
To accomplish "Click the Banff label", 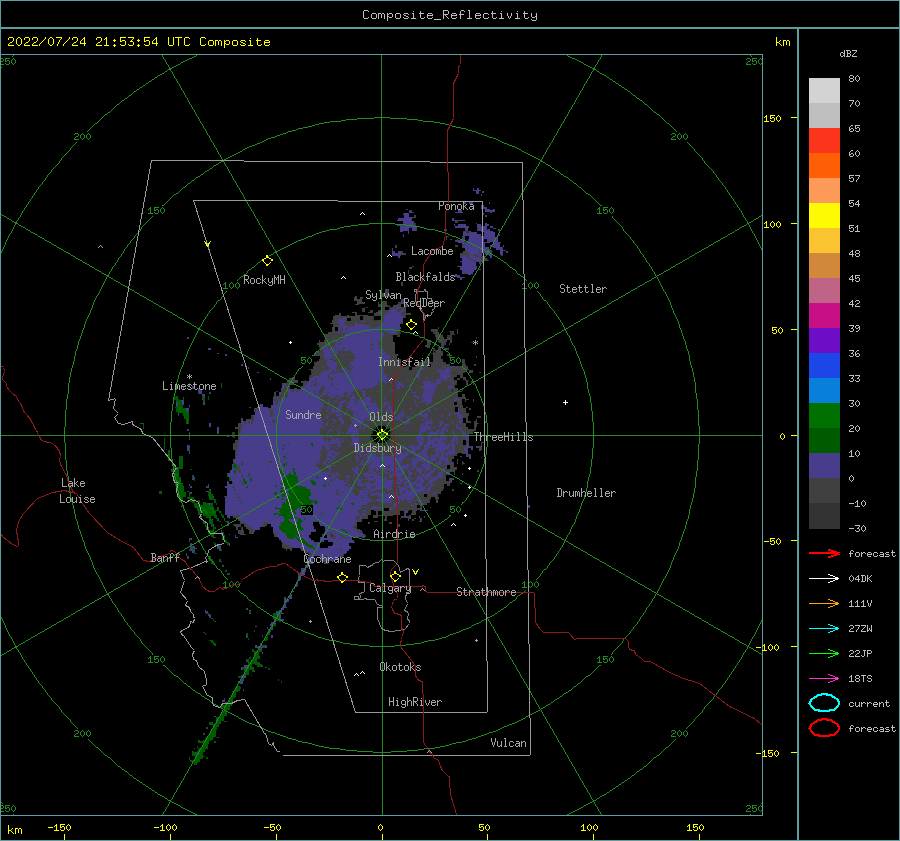I will coord(165,558).
